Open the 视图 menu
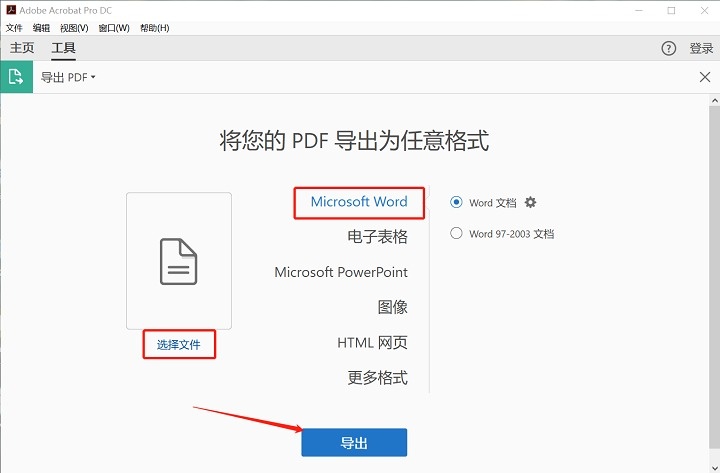This screenshot has width=720, height=473. (x=74, y=28)
